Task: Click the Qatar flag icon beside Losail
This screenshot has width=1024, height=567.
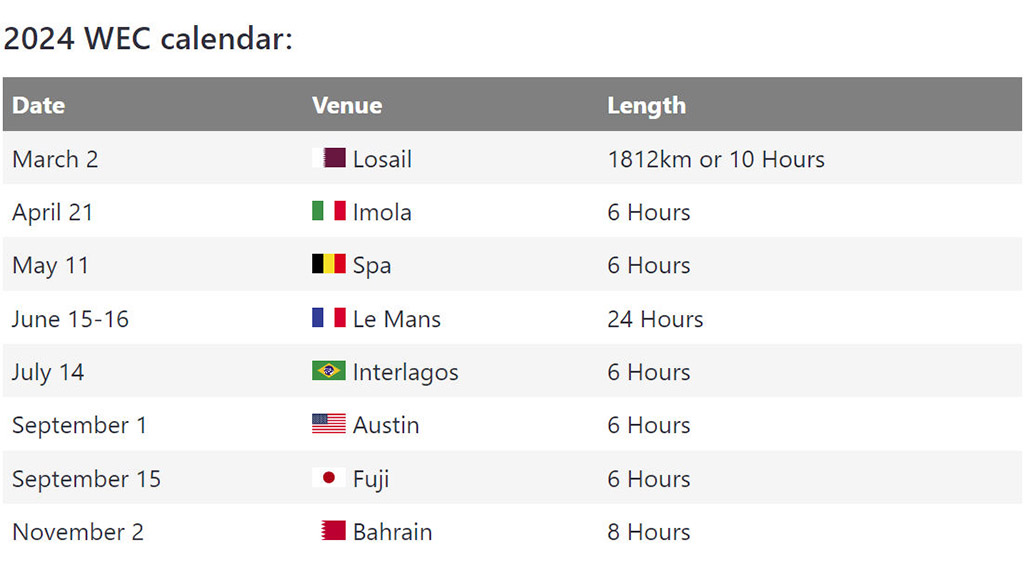Action: pyautogui.click(x=328, y=158)
